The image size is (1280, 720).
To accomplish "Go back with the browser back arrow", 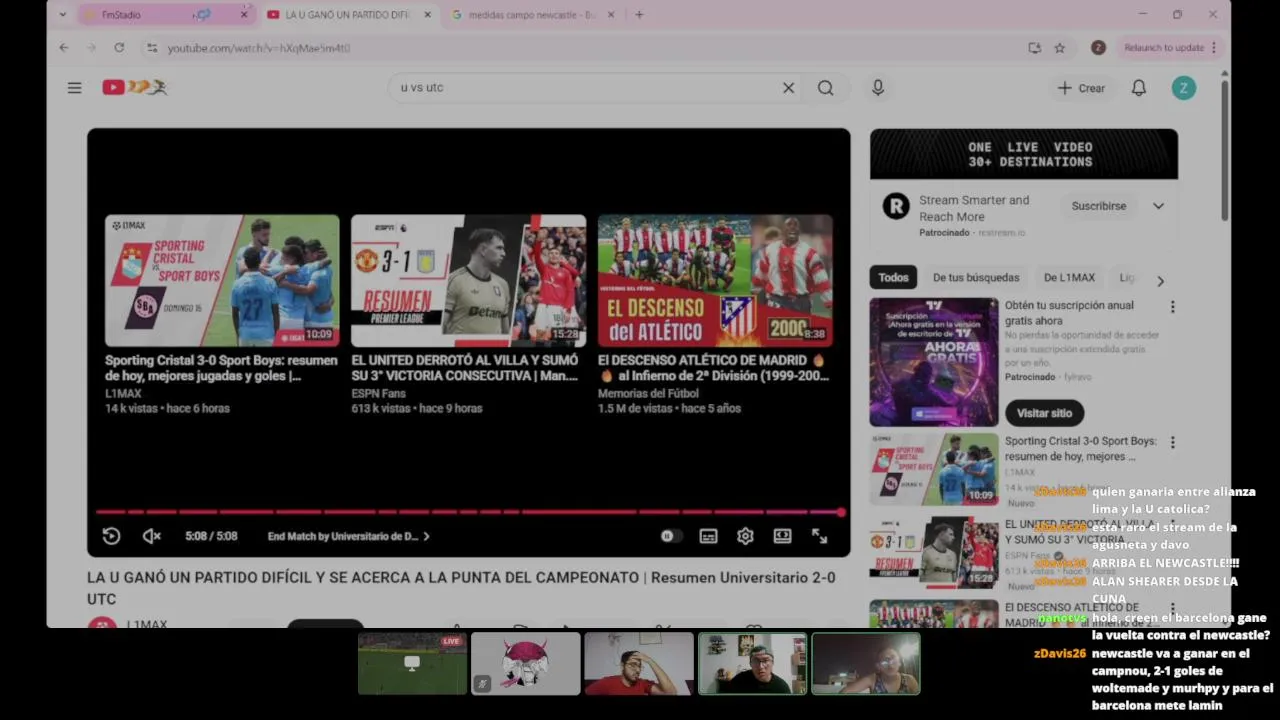I will [x=64, y=48].
